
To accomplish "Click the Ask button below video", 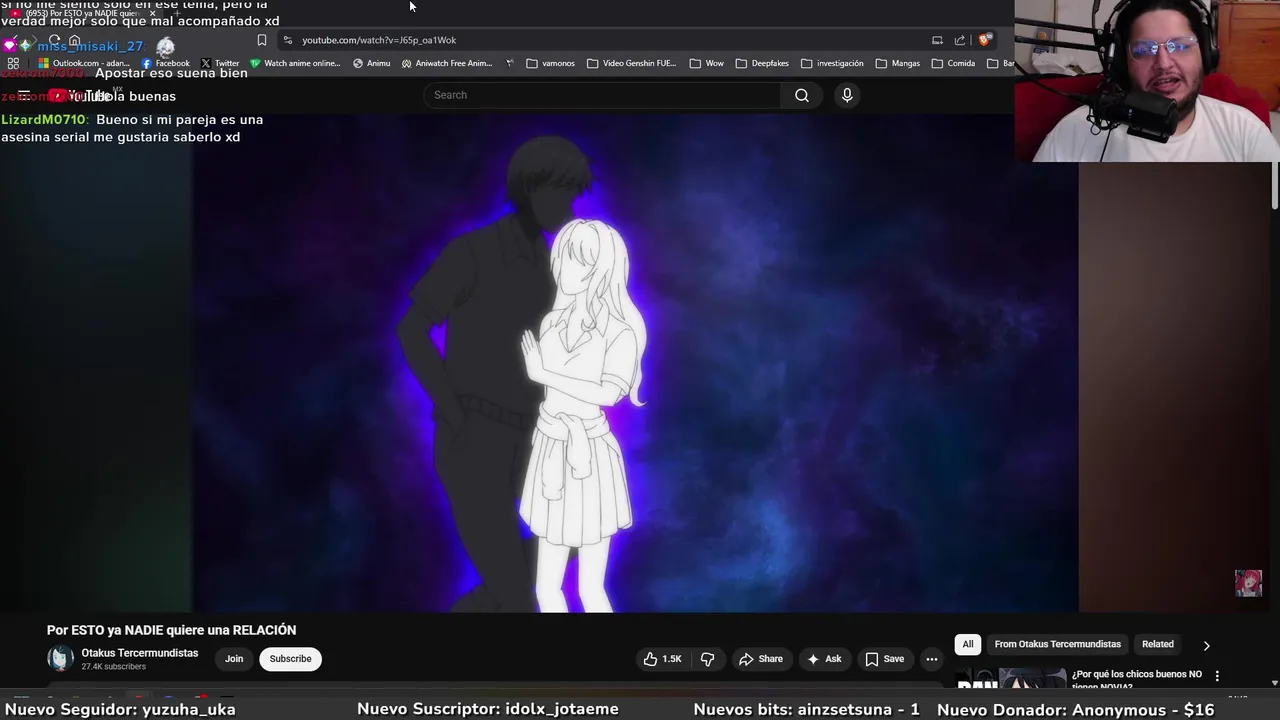I will tap(823, 659).
